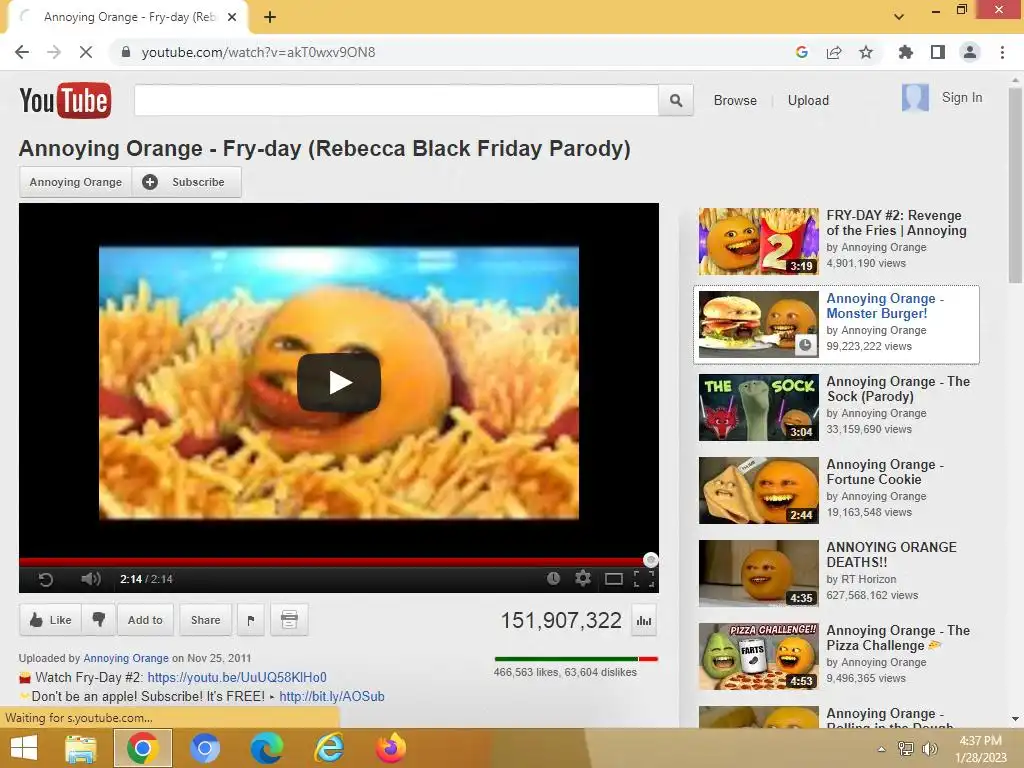Click the user avatar beside Sign In
Viewport: 1024px width, 768px height.
pyautogui.click(x=915, y=98)
